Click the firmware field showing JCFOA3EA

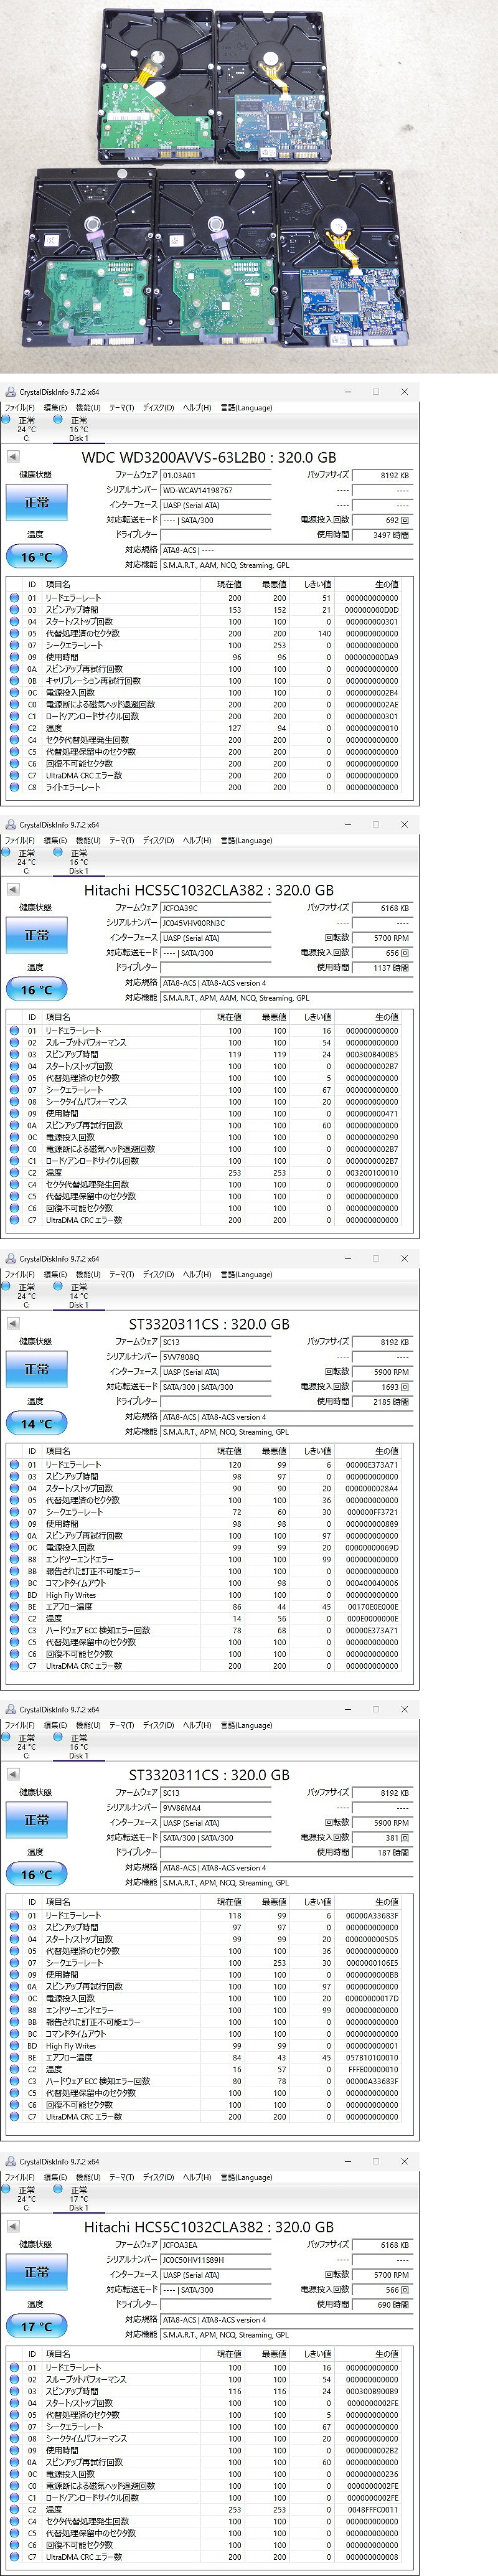[x=215, y=2245]
